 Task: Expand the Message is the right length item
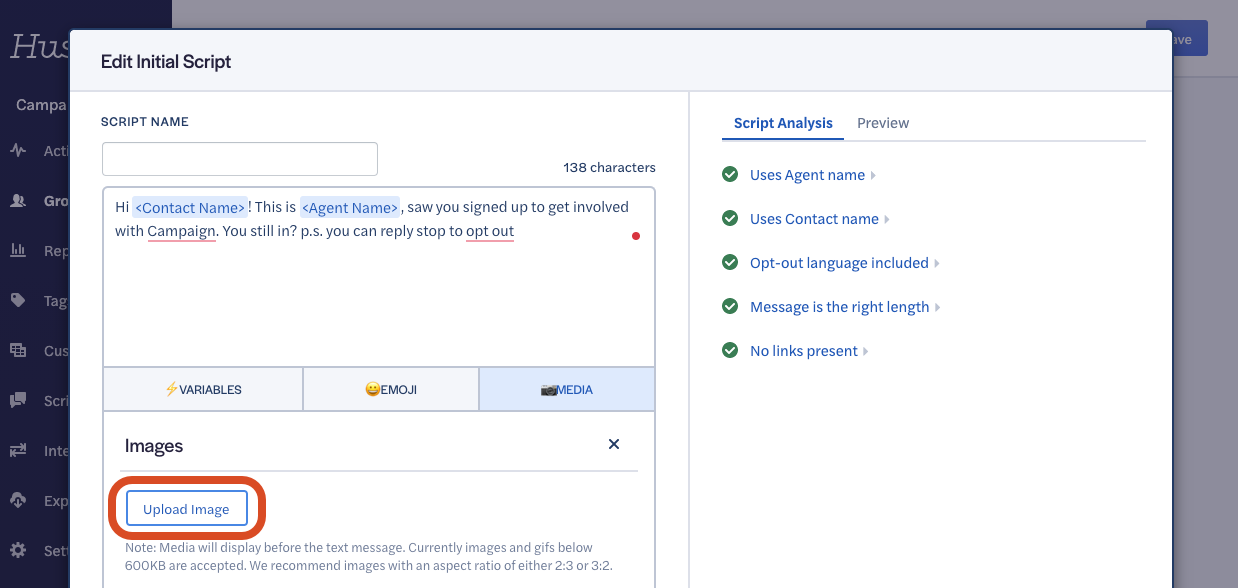point(845,307)
